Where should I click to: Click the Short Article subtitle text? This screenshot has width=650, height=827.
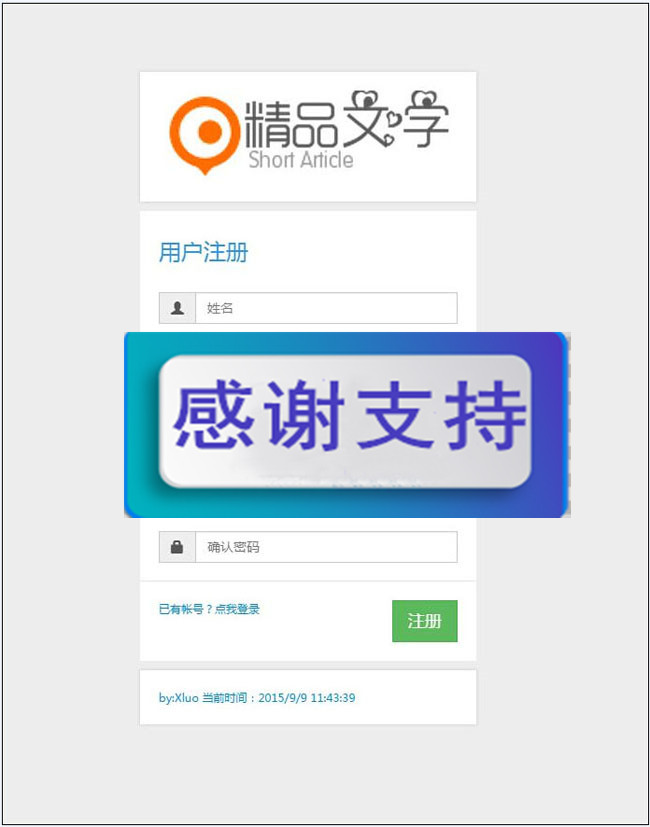click(301, 160)
